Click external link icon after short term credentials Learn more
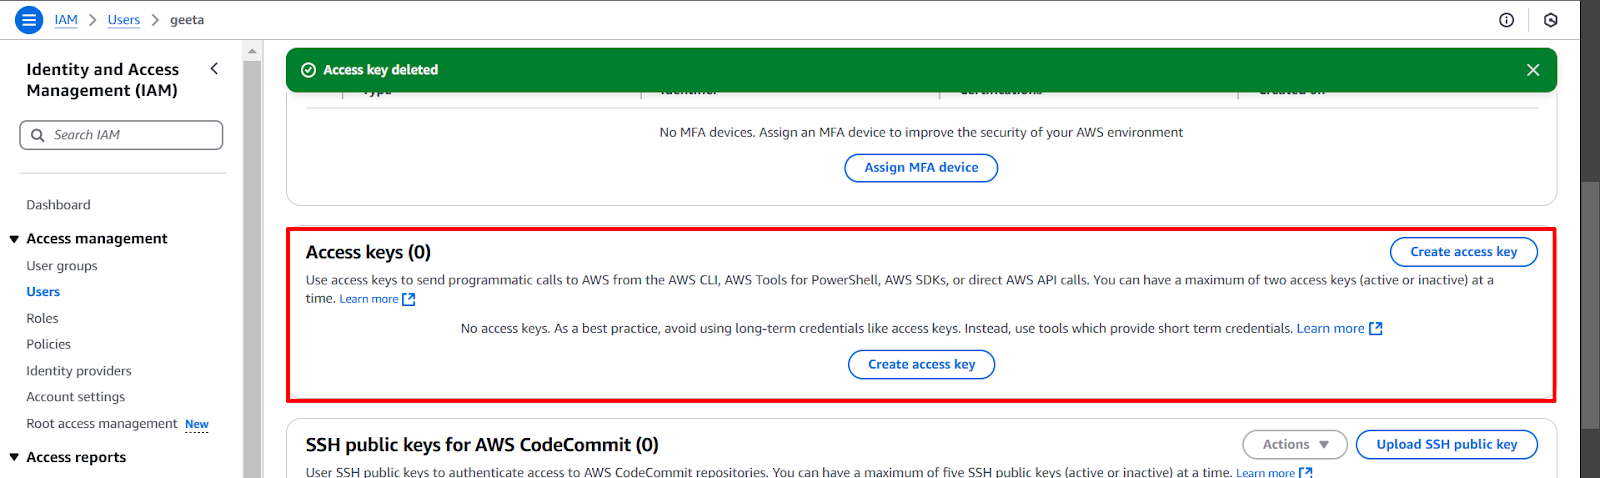Viewport: 1600px width, 478px height. coord(1375,328)
